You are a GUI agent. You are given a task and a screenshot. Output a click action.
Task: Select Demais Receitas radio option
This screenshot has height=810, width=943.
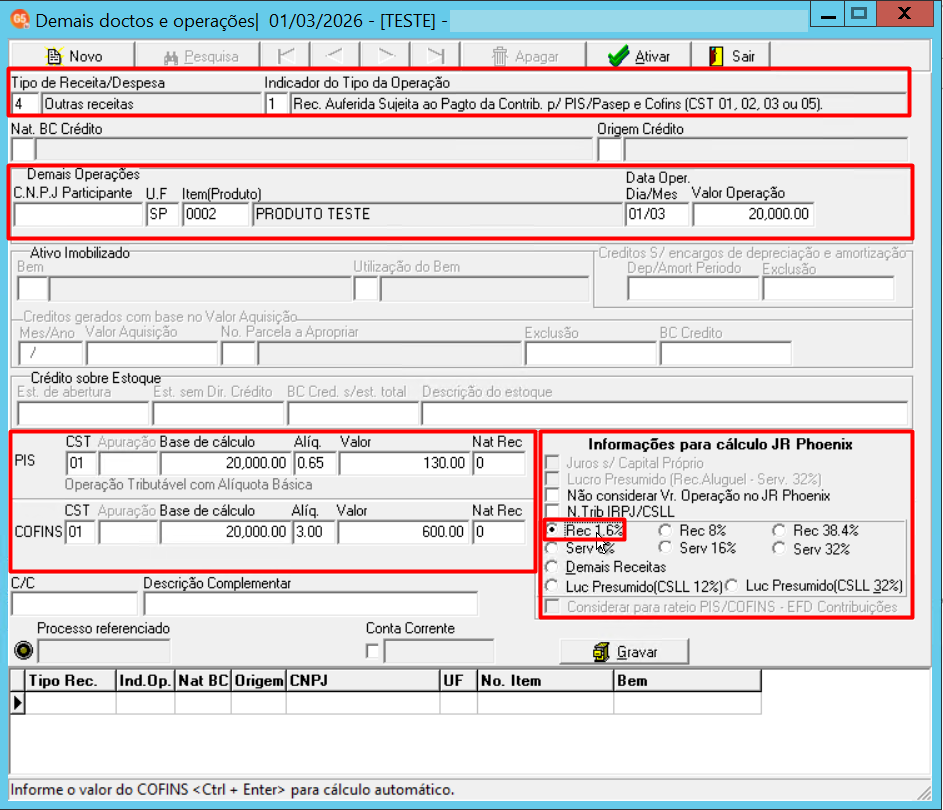tap(551, 566)
